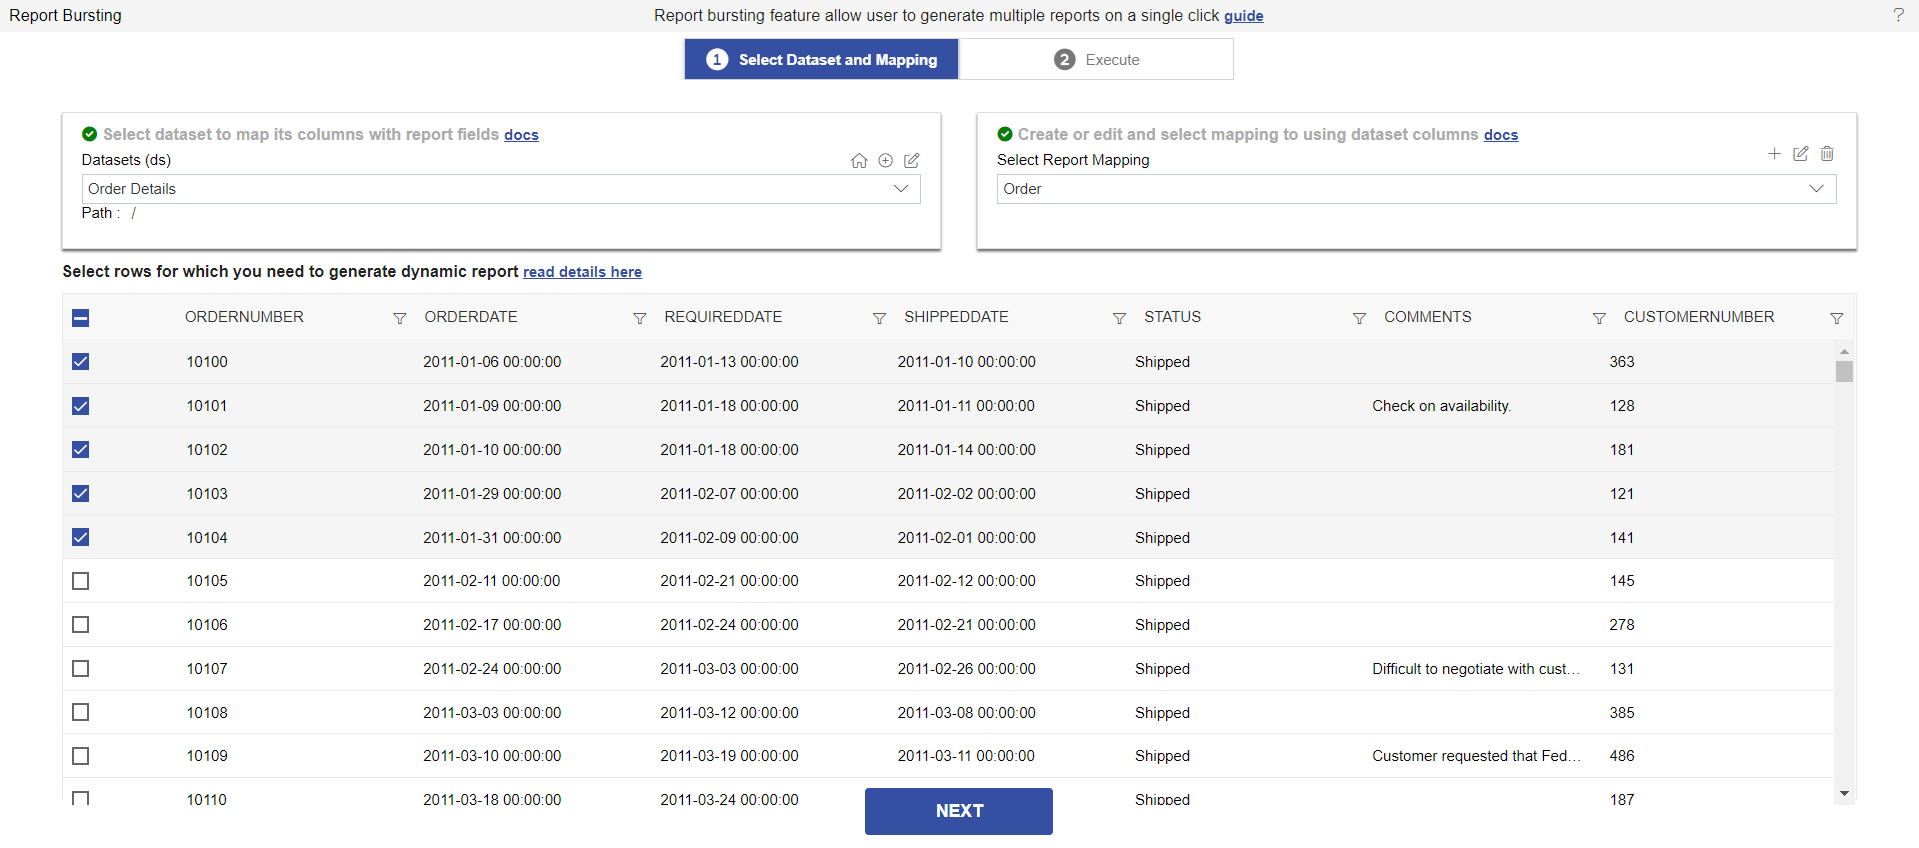Uncheck order 10102 row
This screenshot has width=1919, height=848.
[x=81, y=450]
